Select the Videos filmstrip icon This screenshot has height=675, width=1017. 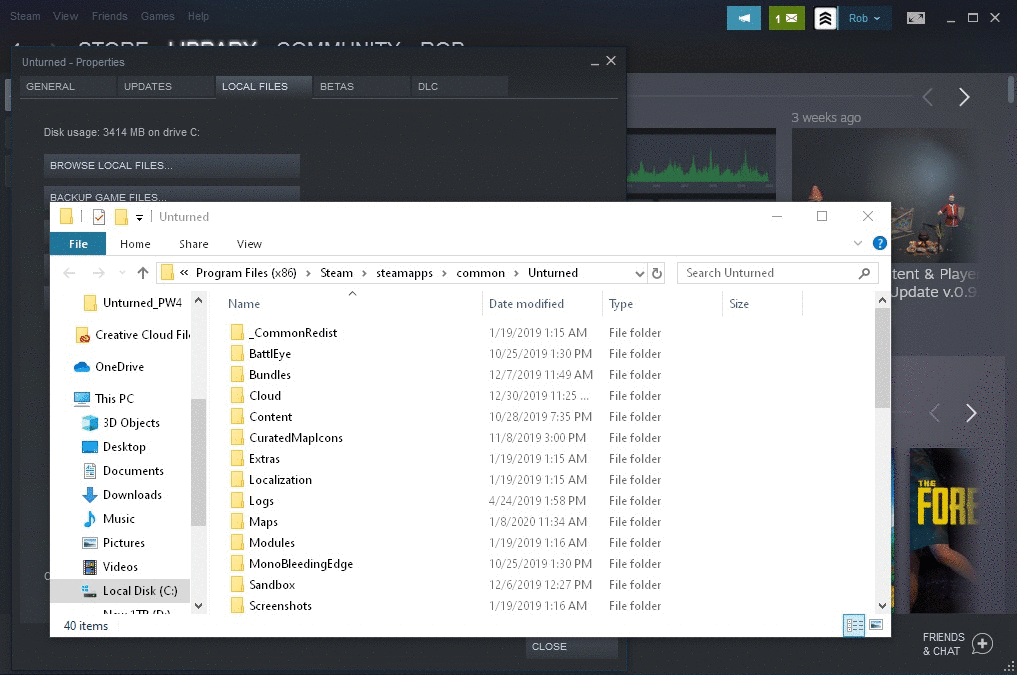coord(90,567)
